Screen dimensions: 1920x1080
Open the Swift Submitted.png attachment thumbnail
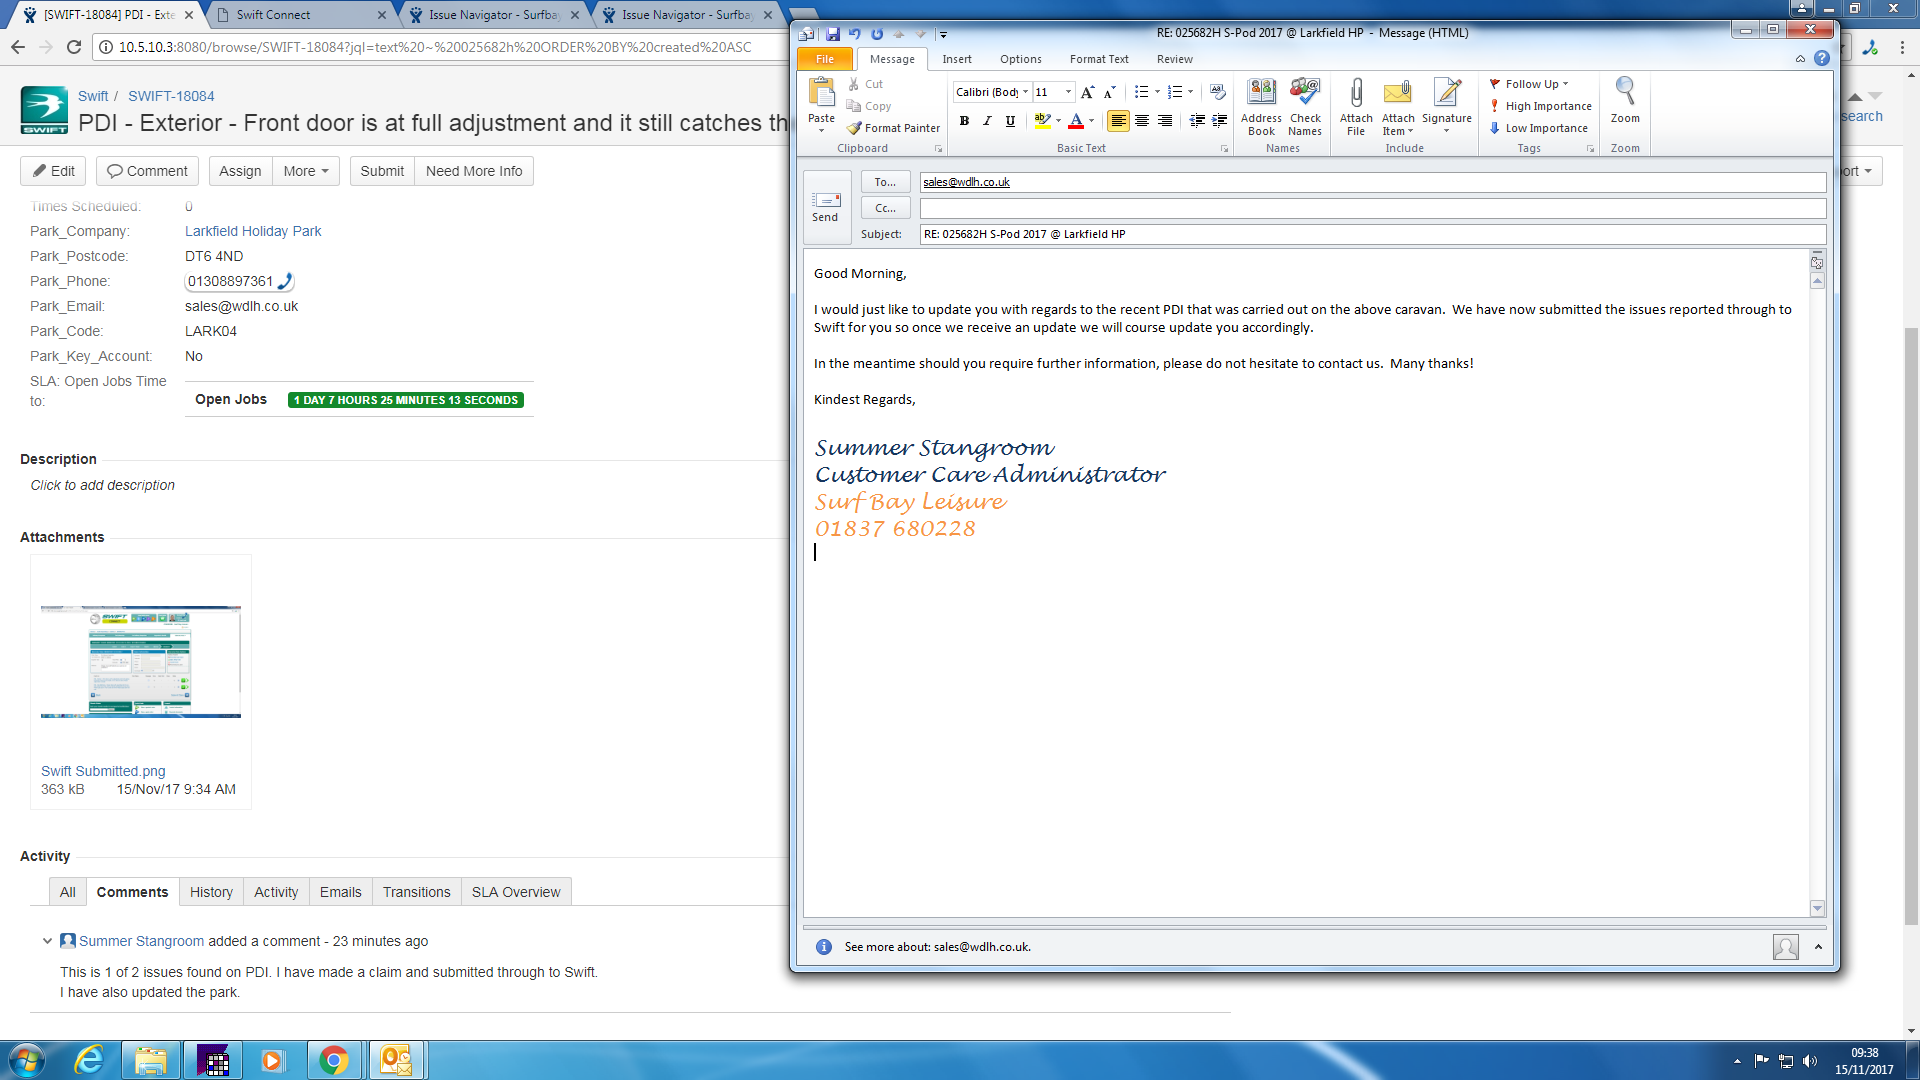point(141,661)
